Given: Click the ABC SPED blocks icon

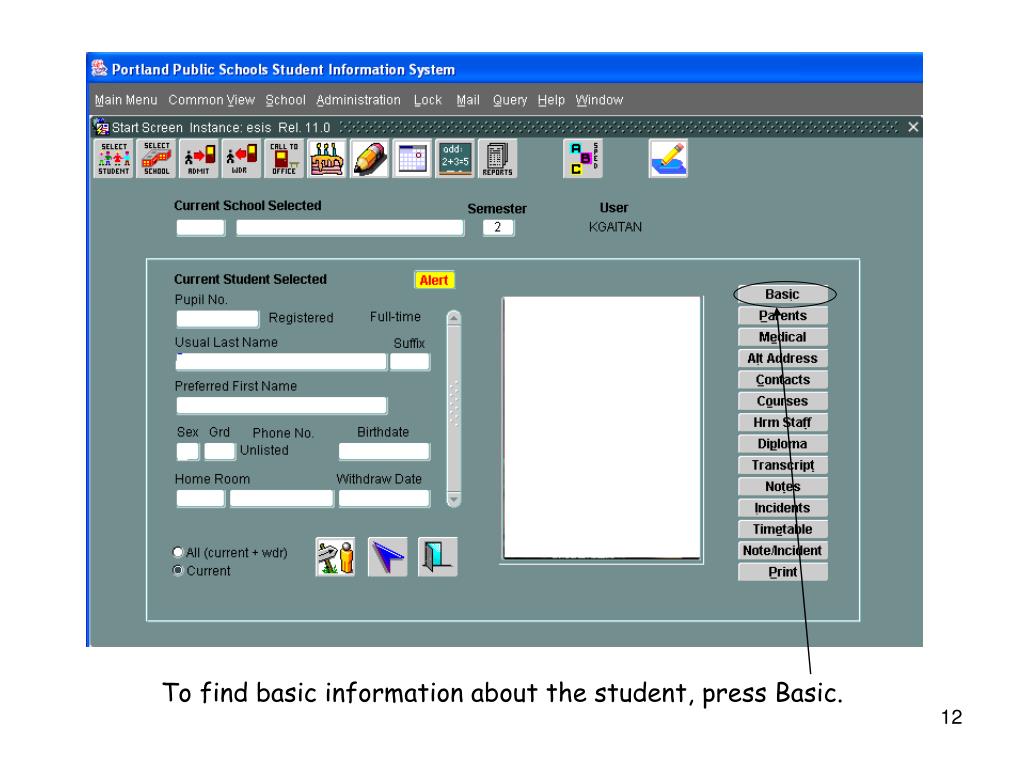Looking at the screenshot, I should (x=583, y=158).
